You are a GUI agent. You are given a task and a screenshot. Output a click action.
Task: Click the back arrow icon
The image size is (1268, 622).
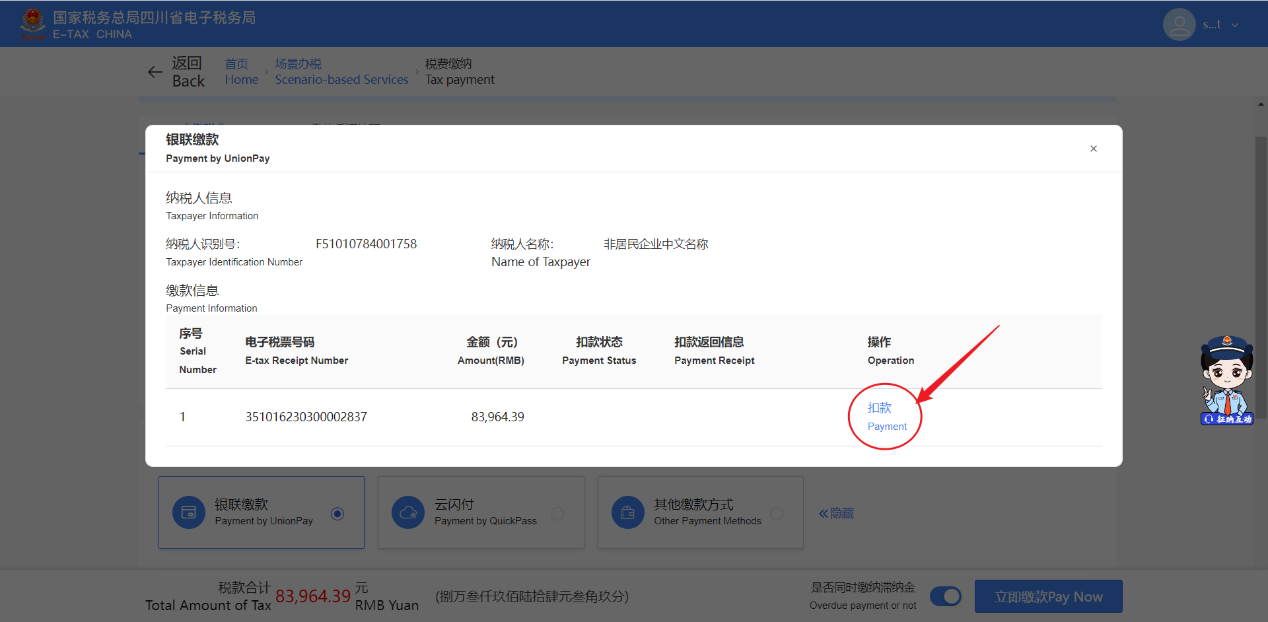pos(155,72)
